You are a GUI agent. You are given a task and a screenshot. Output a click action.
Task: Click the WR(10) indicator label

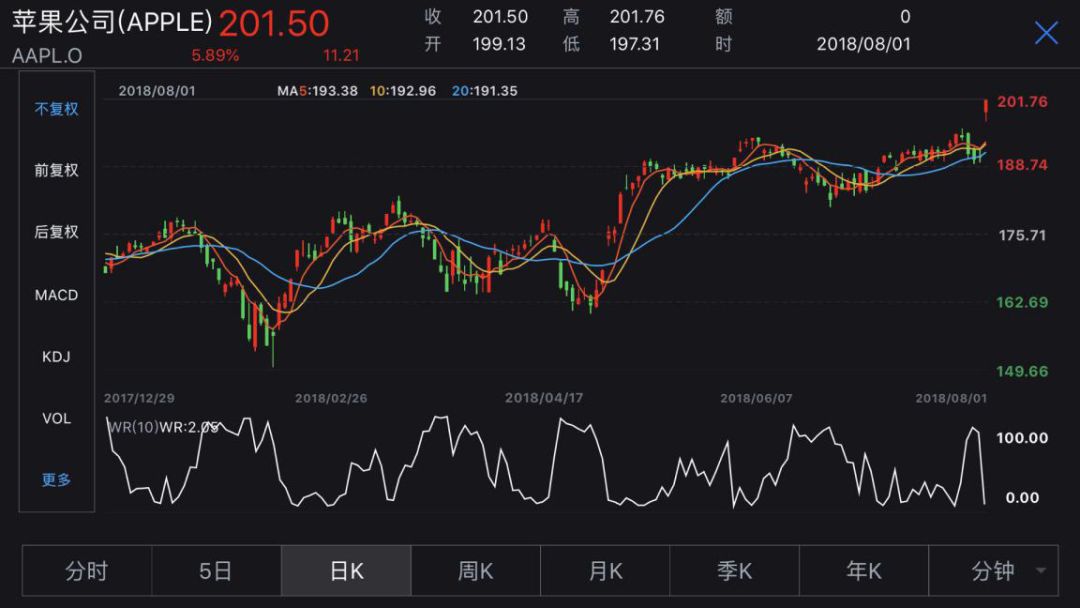130,427
